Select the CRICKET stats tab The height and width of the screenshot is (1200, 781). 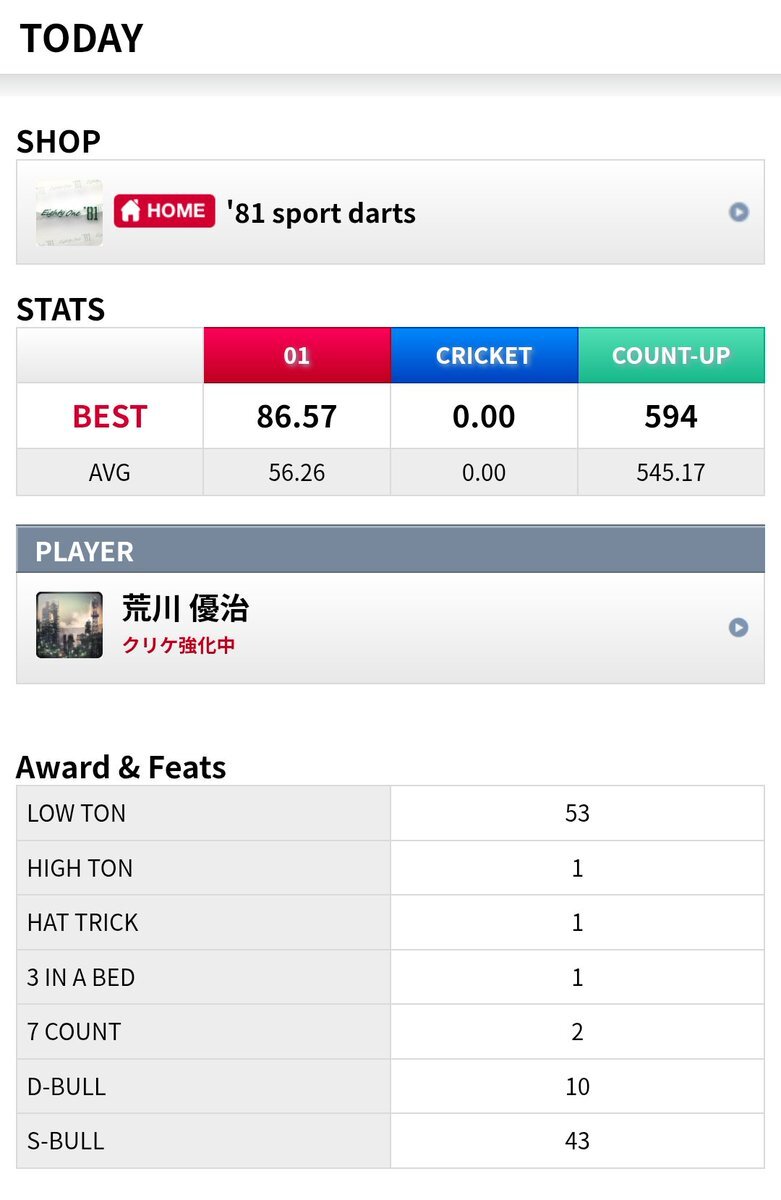point(484,355)
